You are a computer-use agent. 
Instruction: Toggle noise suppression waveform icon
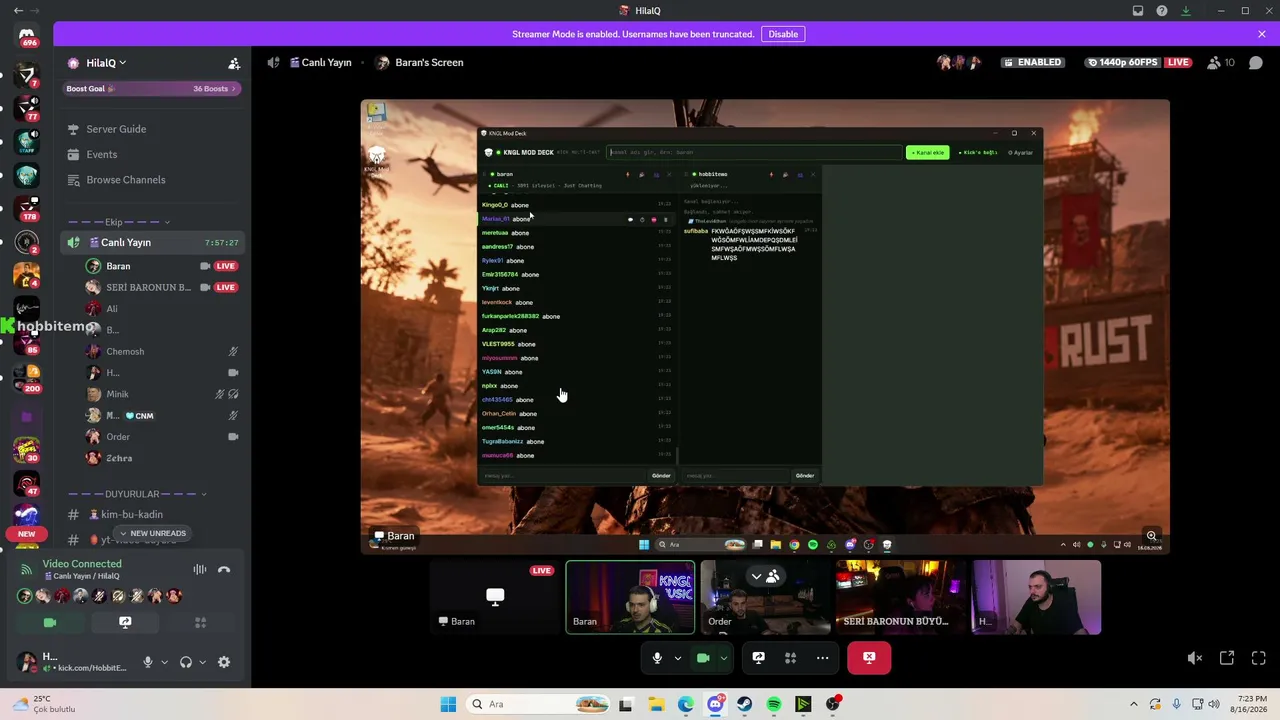(x=200, y=570)
